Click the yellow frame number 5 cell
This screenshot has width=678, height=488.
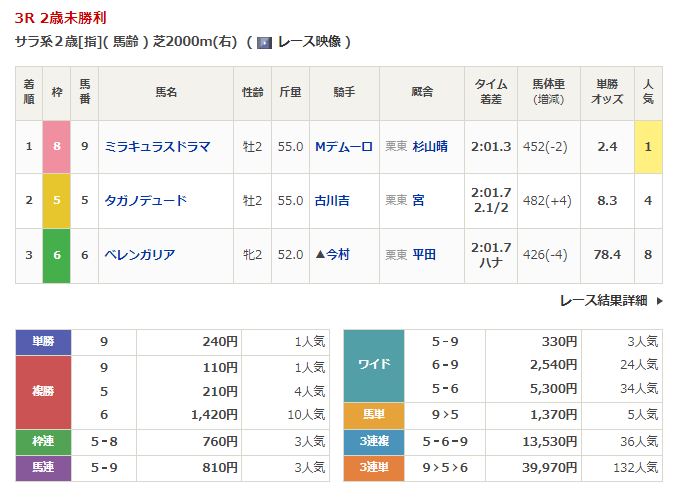pyautogui.click(x=57, y=201)
